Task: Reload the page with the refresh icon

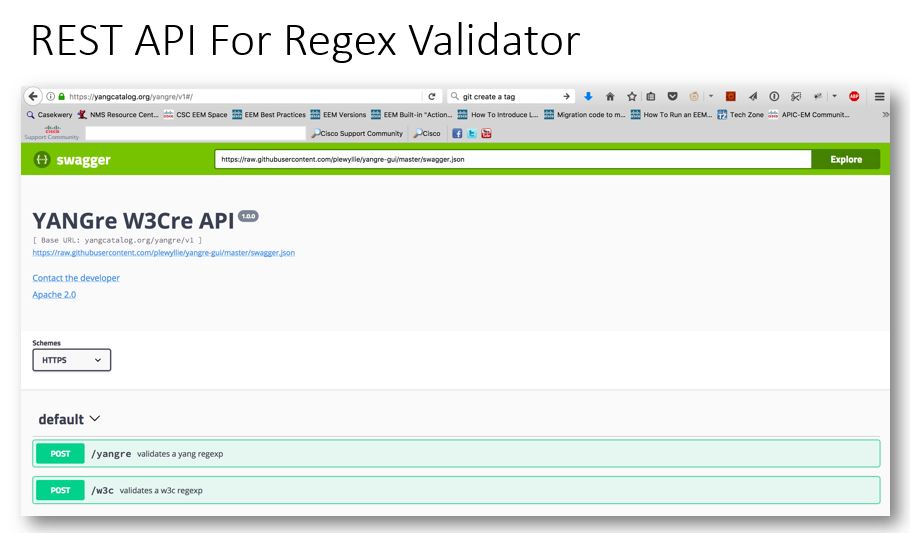Action: point(432,96)
